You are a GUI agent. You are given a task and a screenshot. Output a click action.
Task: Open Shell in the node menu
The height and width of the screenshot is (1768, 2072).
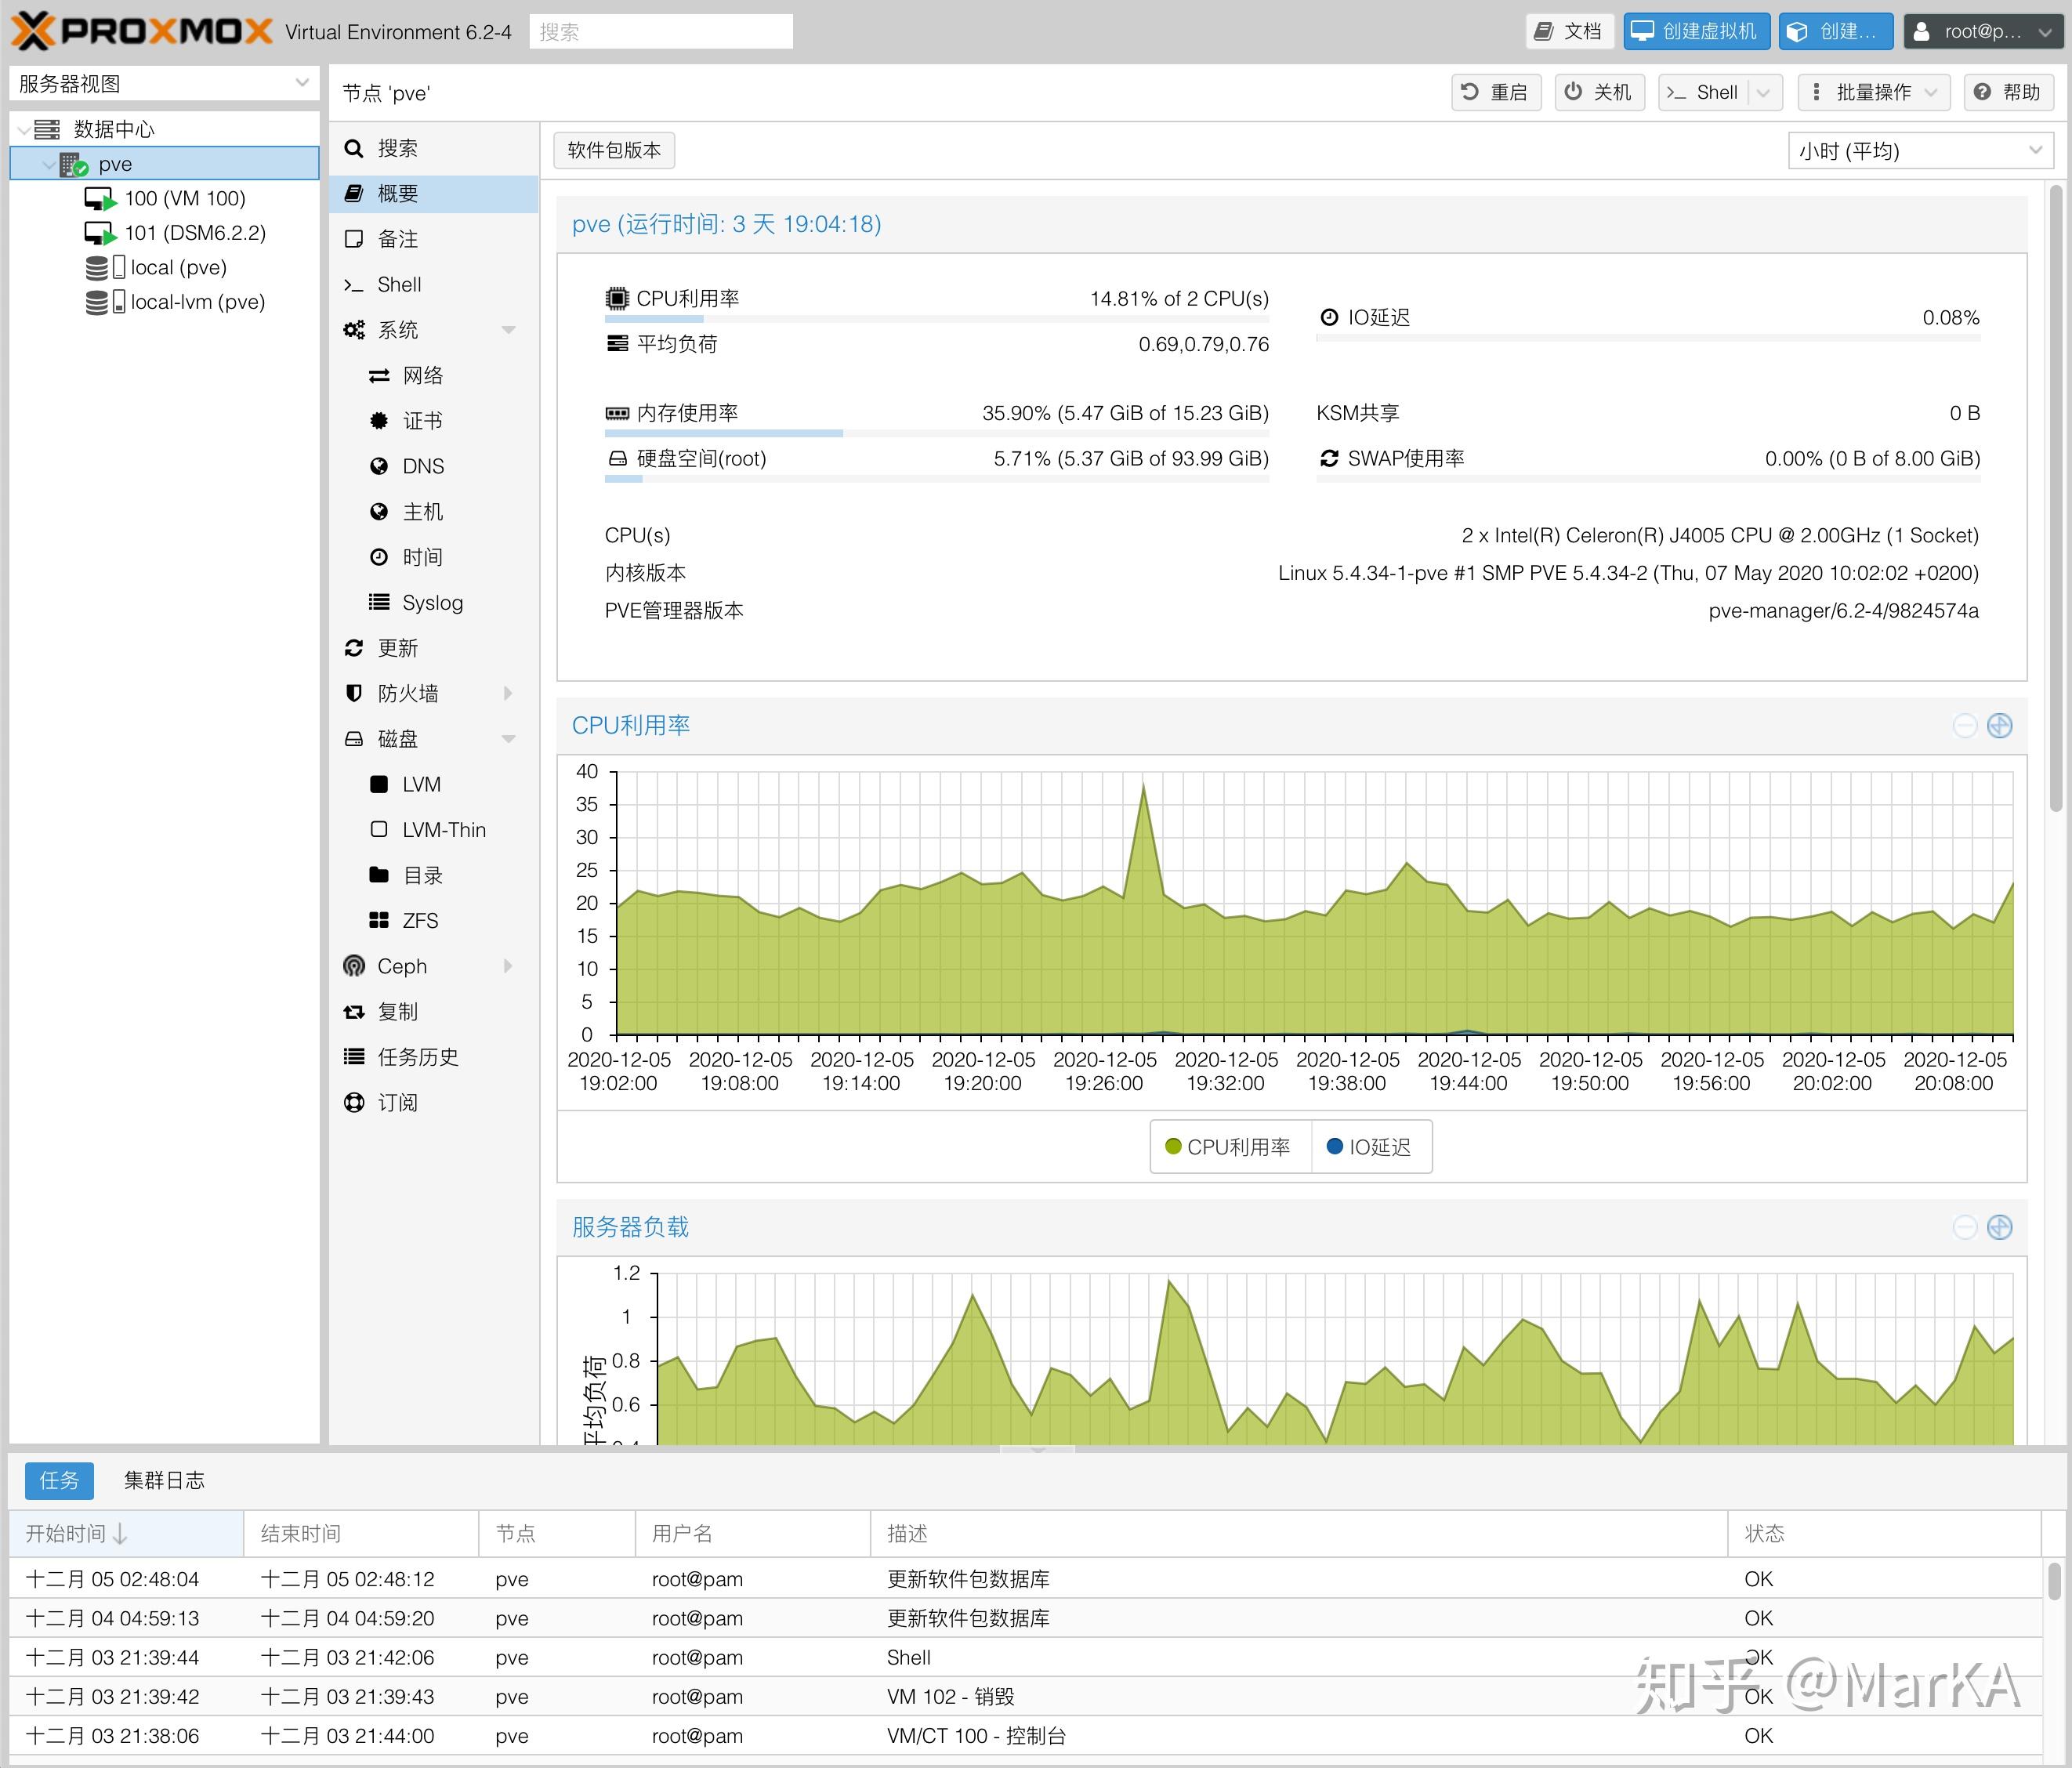click(434, 285)
